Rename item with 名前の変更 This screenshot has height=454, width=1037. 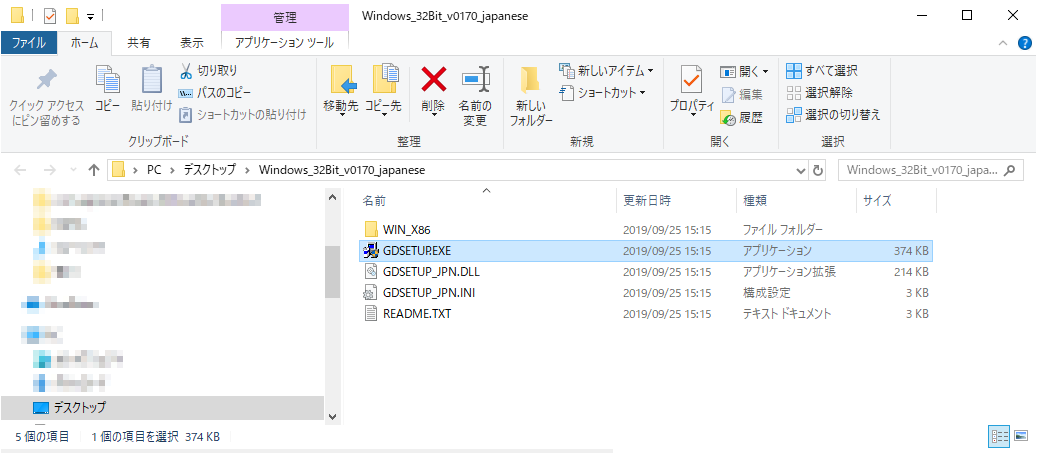point(476,97)
